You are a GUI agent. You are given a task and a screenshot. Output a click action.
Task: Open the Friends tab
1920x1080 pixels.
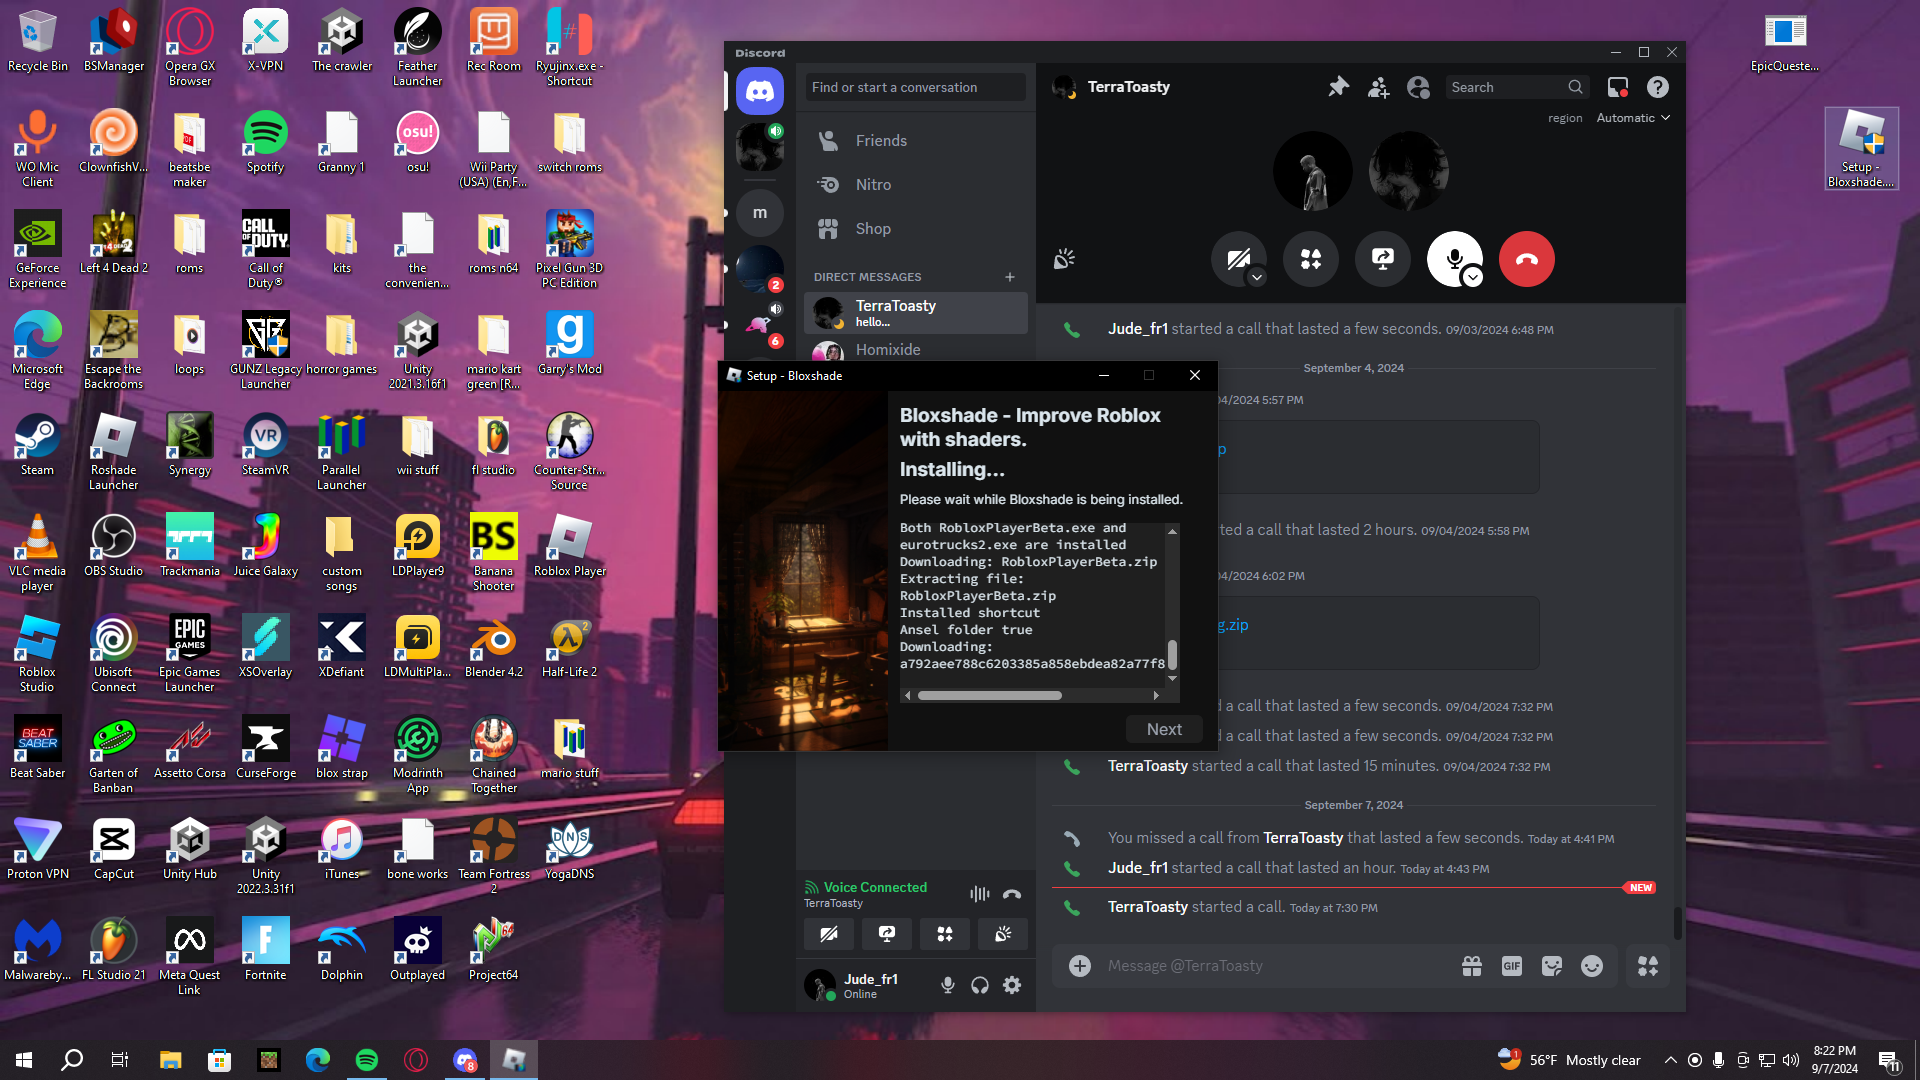pos(880,141)
